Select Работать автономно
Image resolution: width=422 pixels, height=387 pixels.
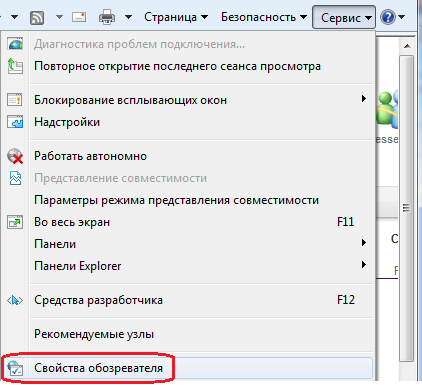(202, 156)
